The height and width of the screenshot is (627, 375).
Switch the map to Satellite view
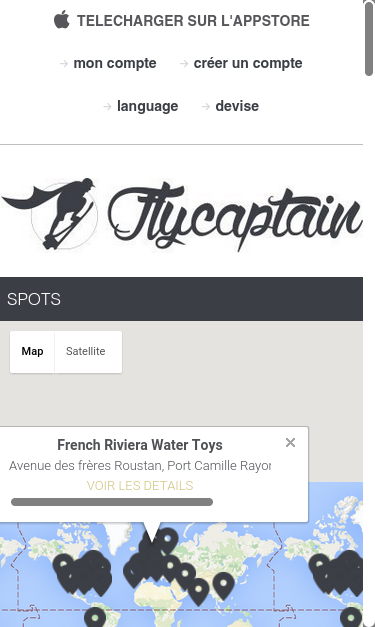pos(86,351)
